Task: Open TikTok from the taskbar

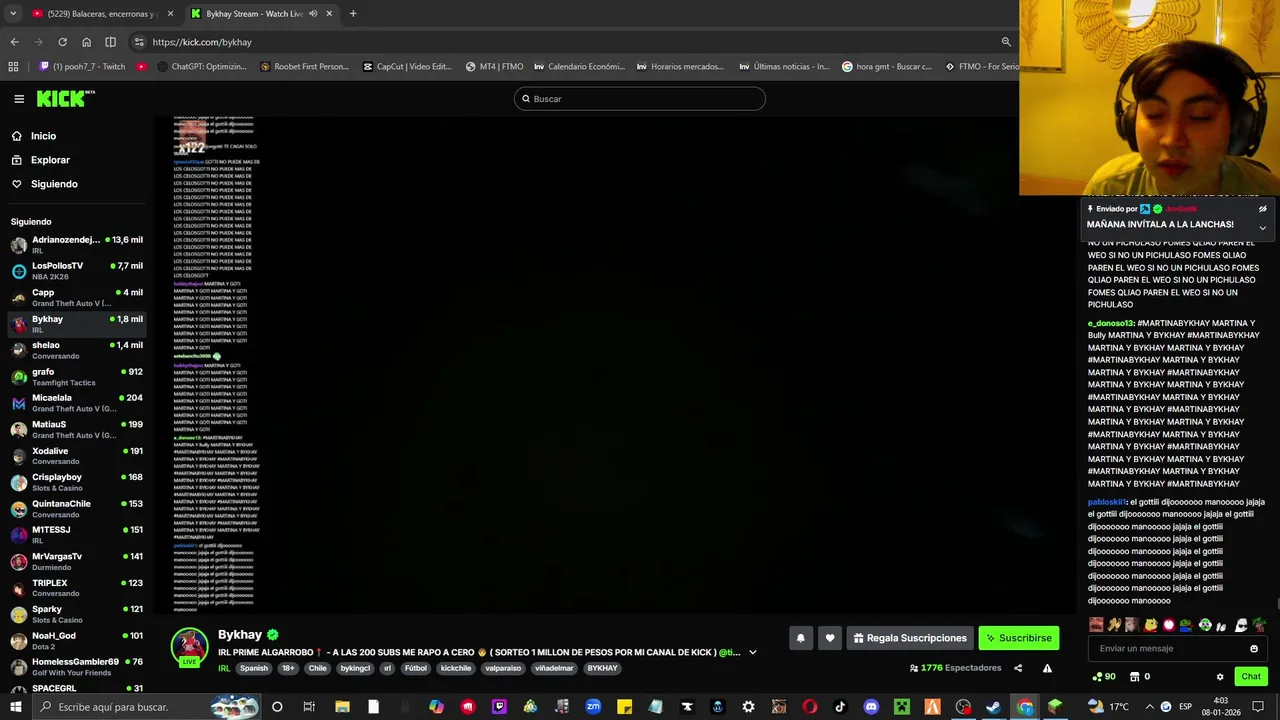Action: [840, 707]
